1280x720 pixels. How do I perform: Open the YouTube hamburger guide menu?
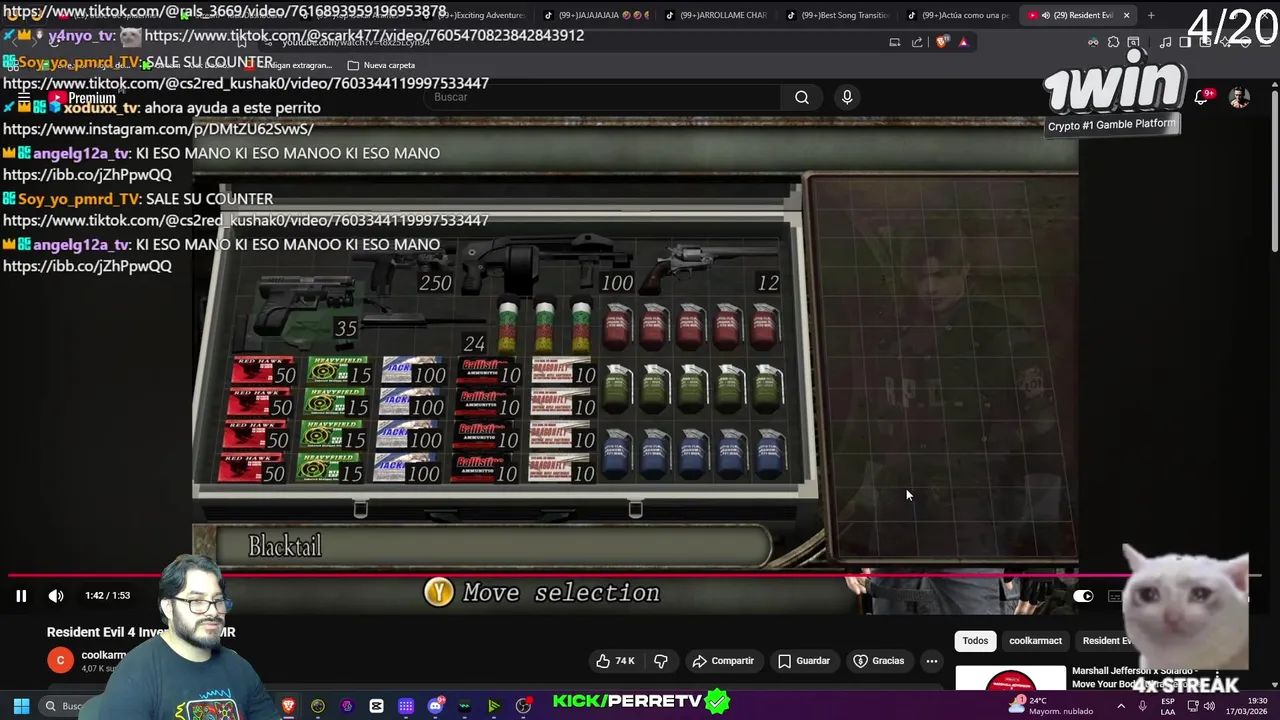point(22,97)
